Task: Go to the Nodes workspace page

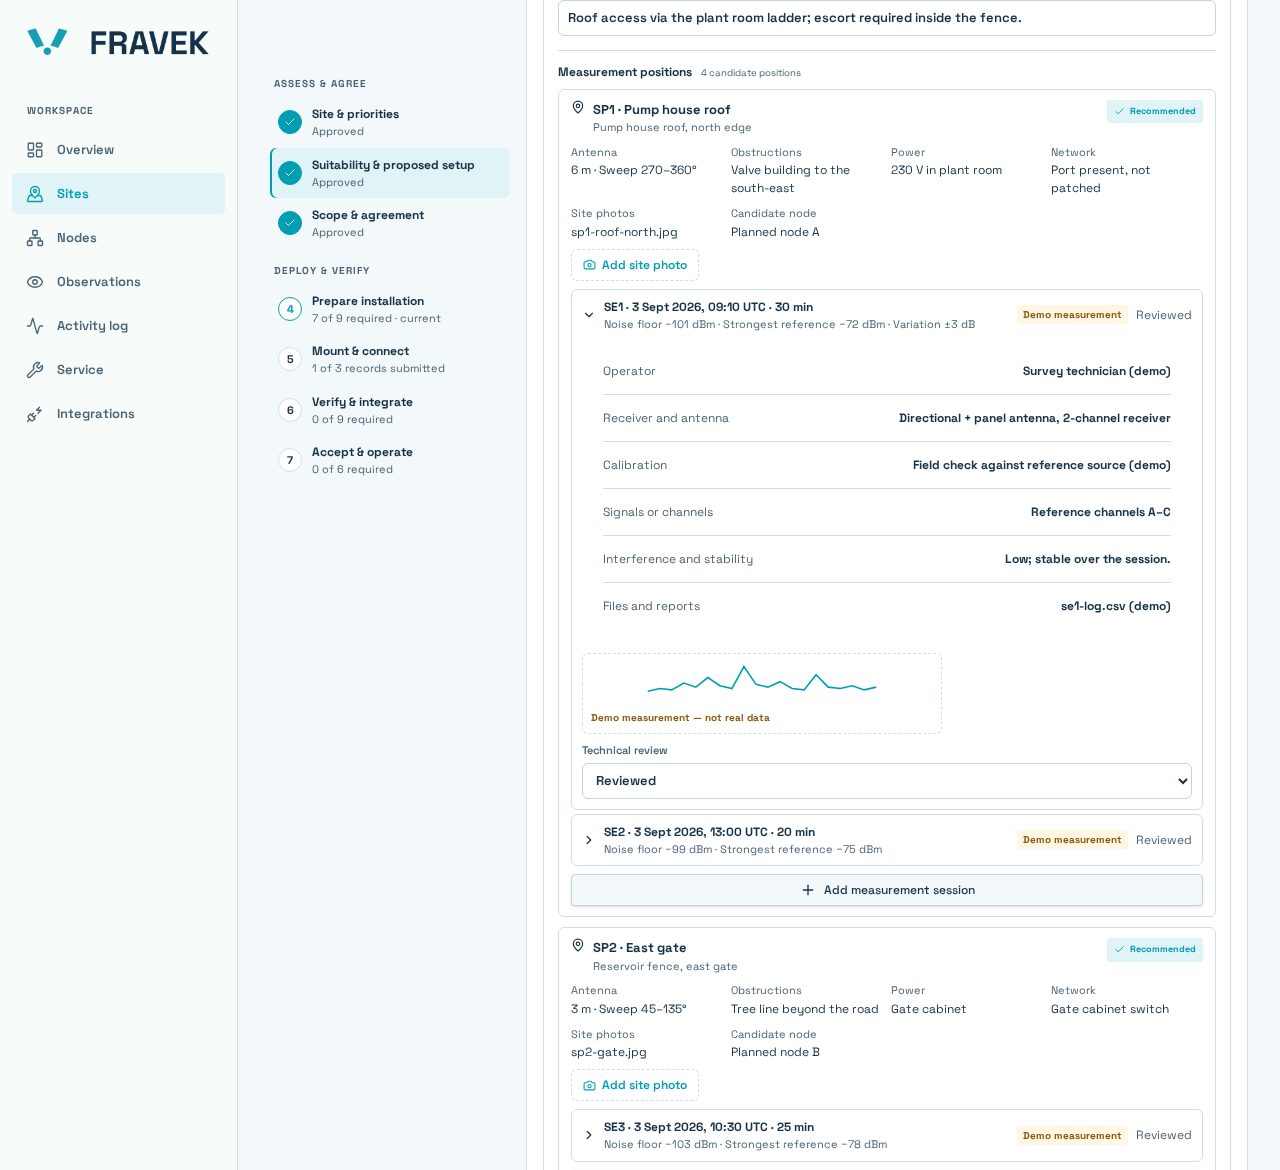Action: (118, 238)
